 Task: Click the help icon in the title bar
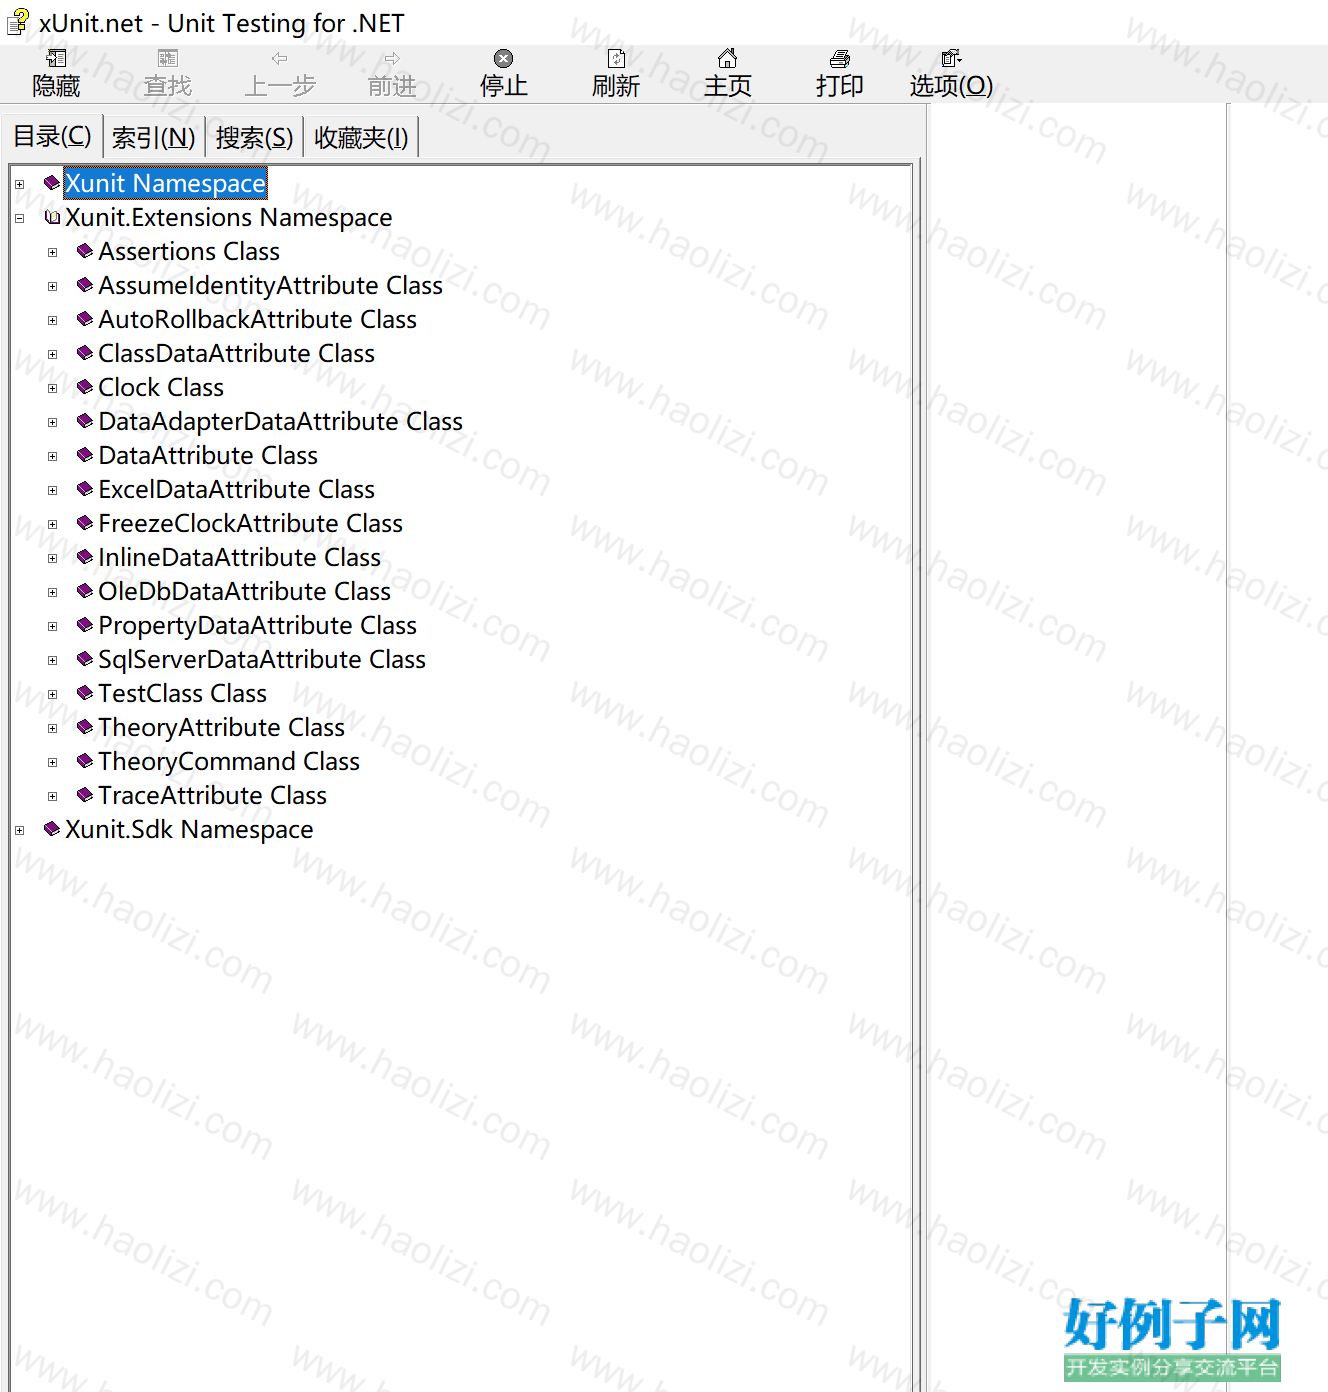click(x=18, y=22)
